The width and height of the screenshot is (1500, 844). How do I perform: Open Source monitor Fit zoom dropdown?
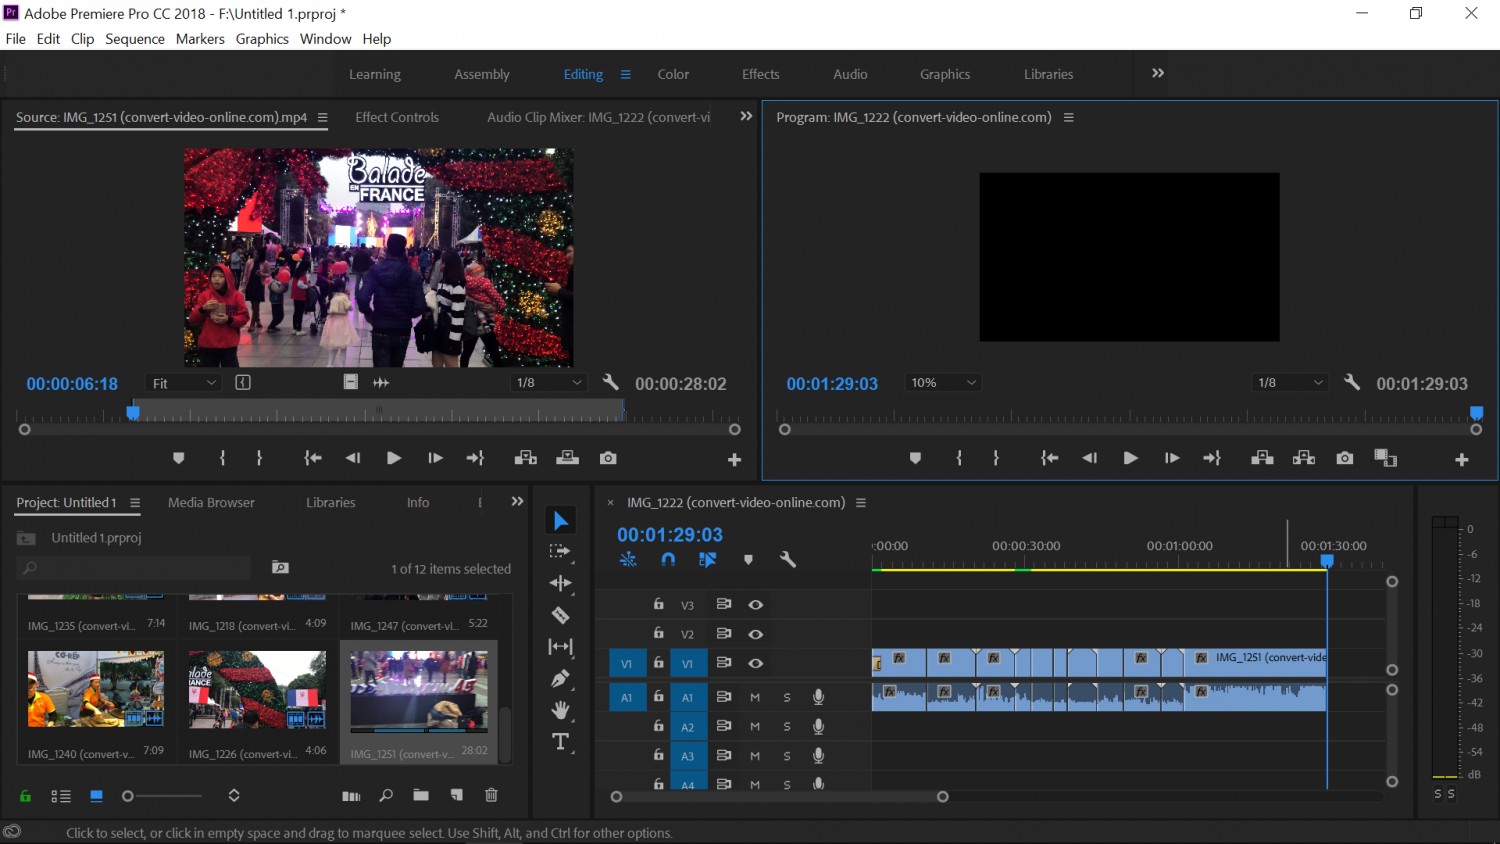coord(185,383)
